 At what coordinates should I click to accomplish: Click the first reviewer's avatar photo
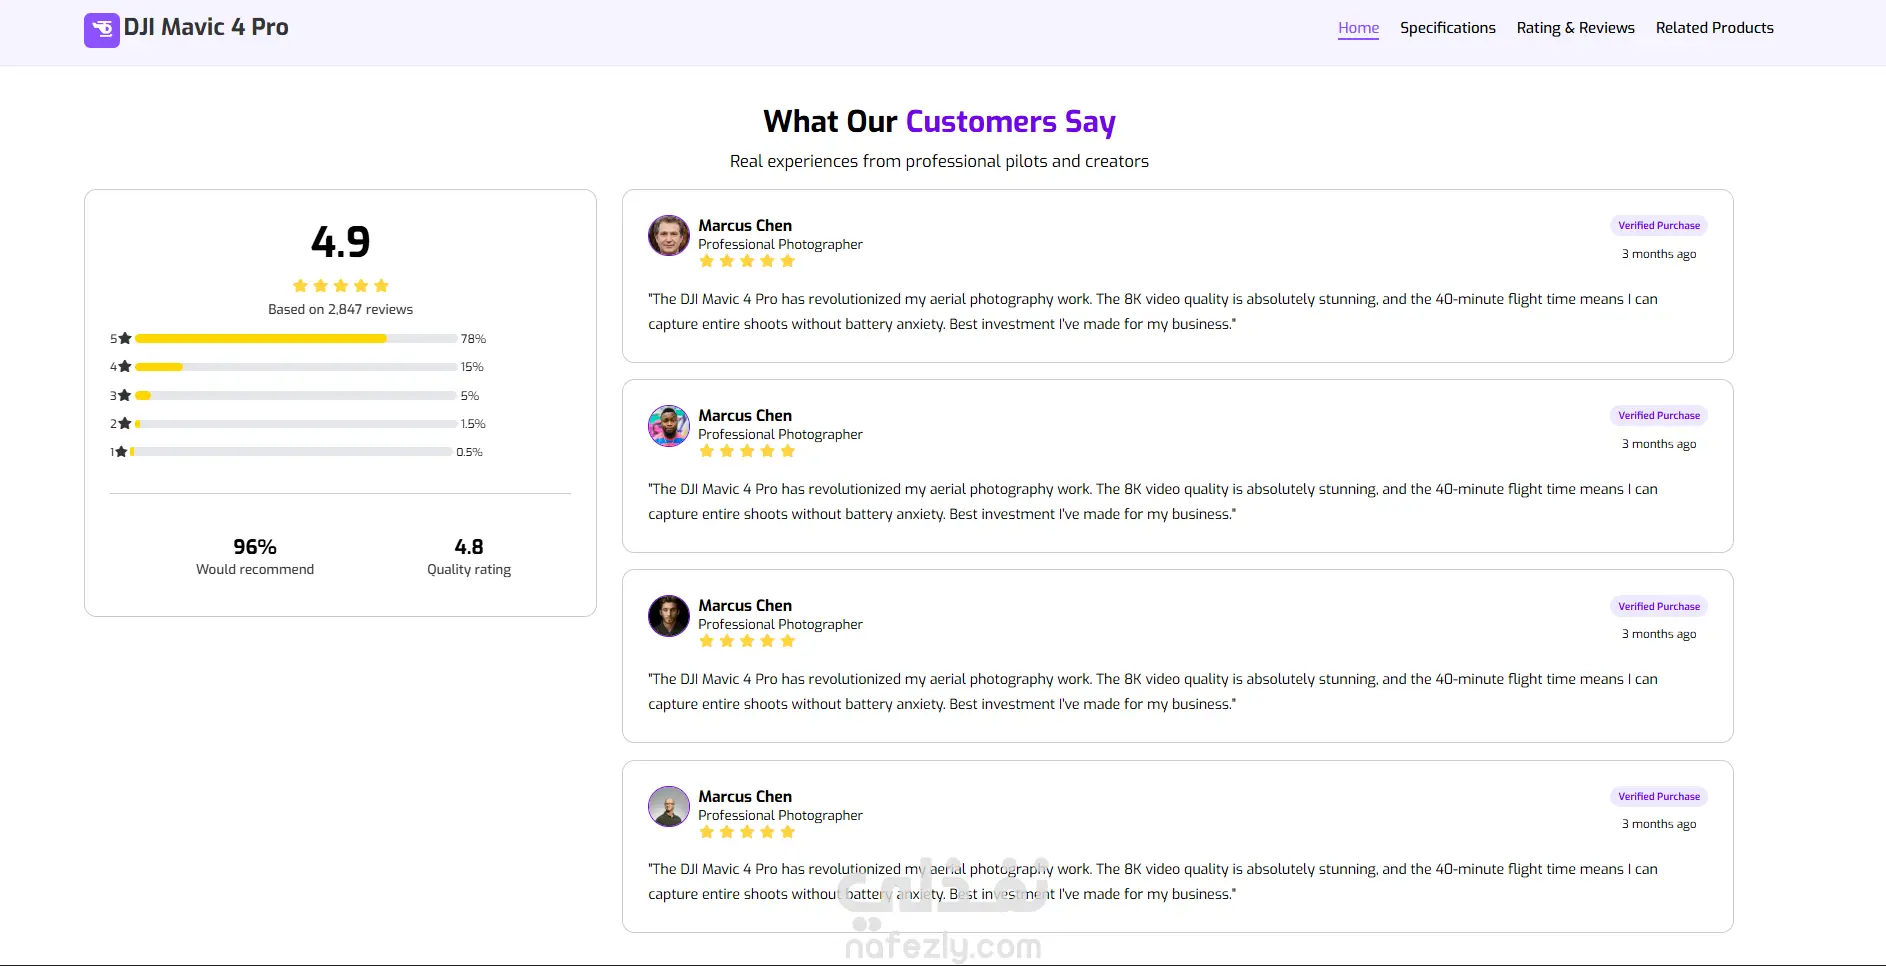point(669,236)
